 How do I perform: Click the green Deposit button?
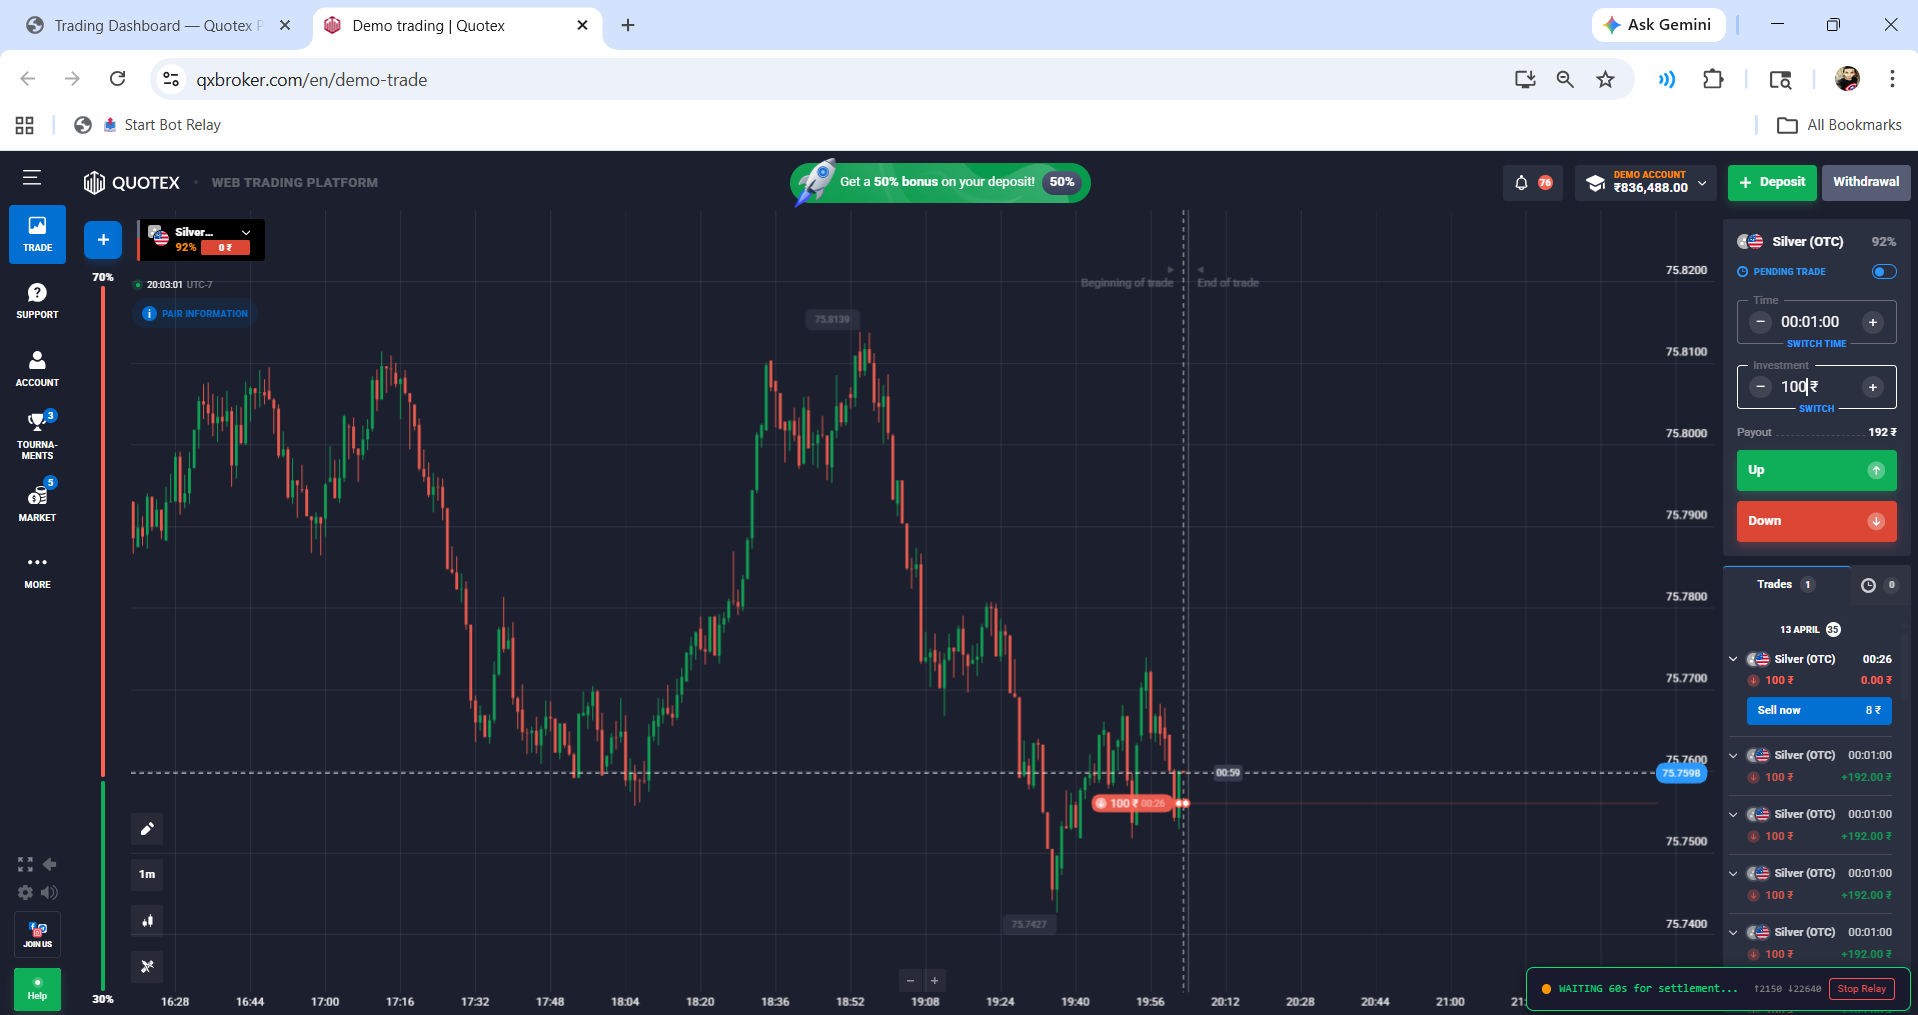tap(1772, 182)
